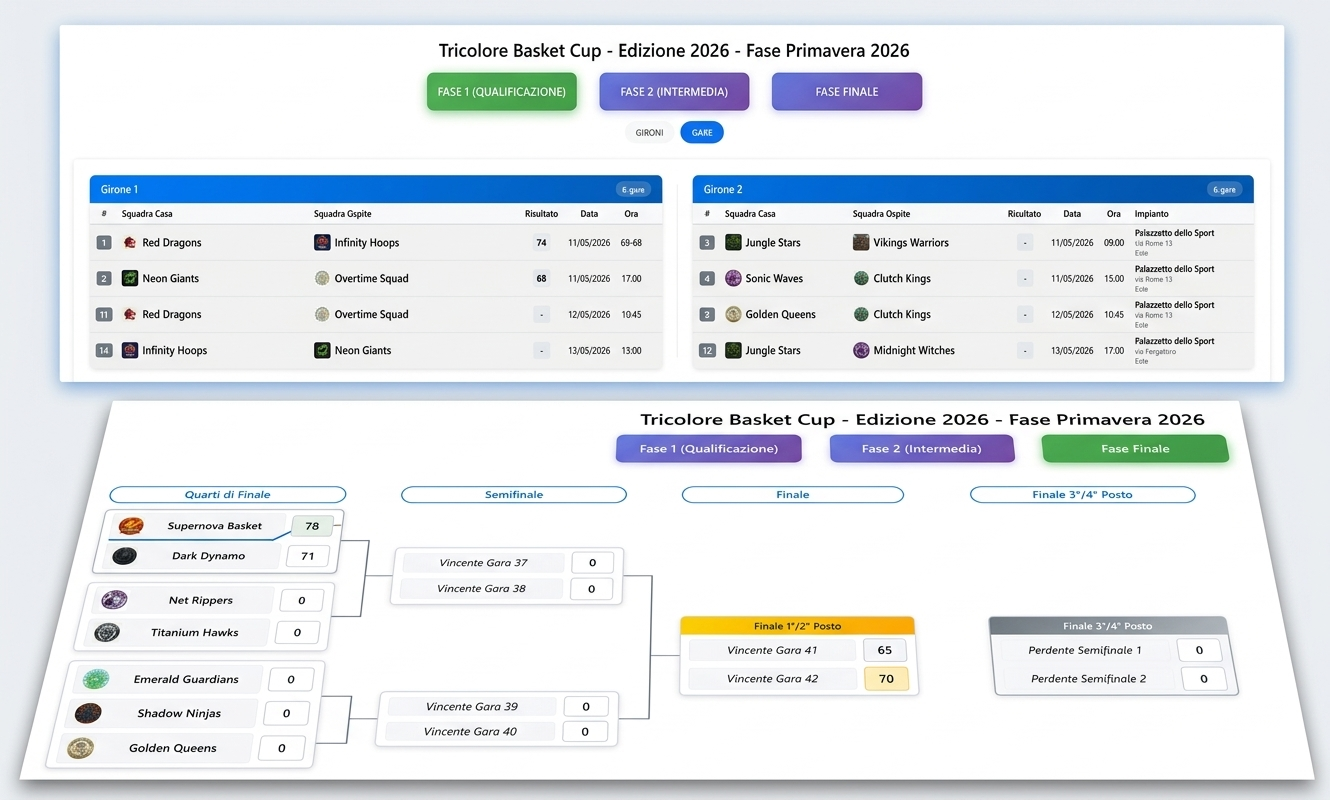Click the Emerald Guardians team logo
Image resolution: width=1330 pixels, height=800 pixels.
pos(95,679)
